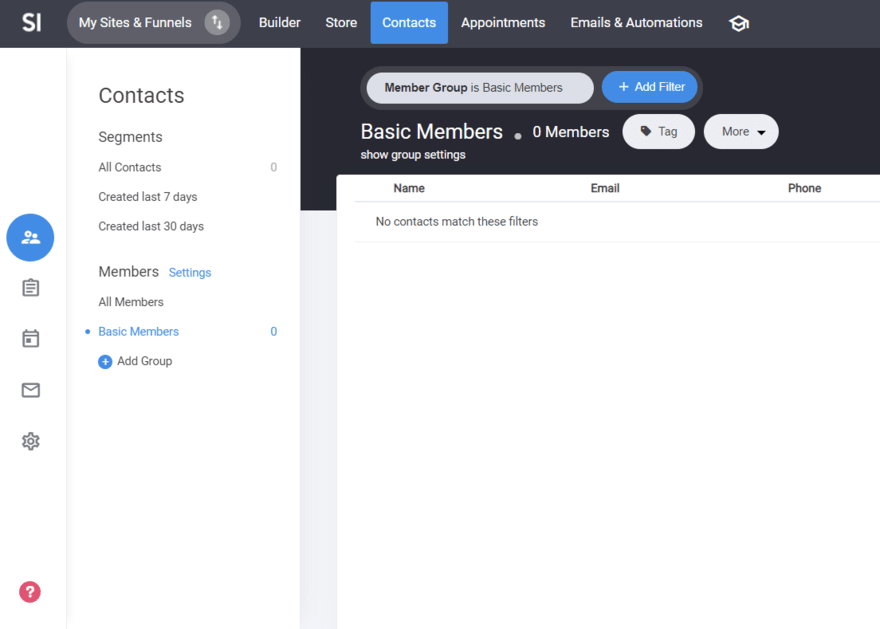Click the Member Group is Basic Members filter
The width and height of the screenshot is (880, 629).
[480, 88]
